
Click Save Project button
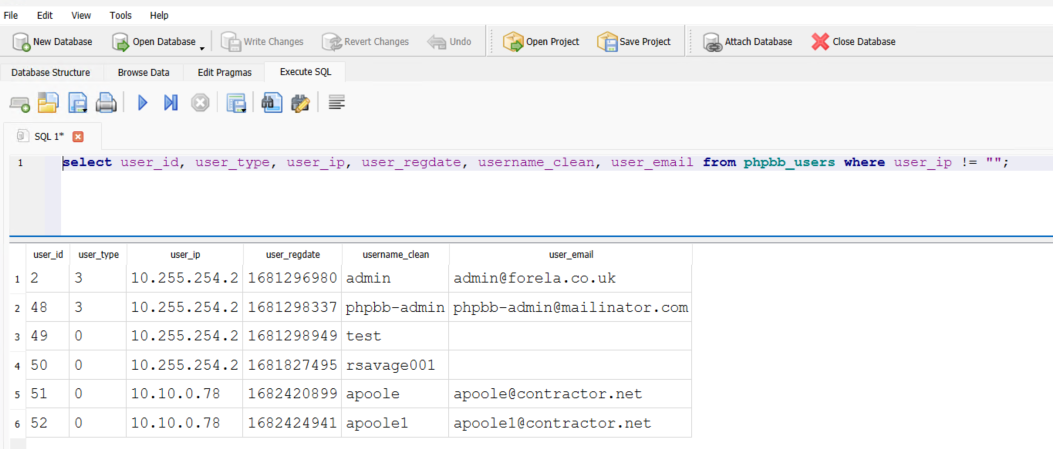634,42
